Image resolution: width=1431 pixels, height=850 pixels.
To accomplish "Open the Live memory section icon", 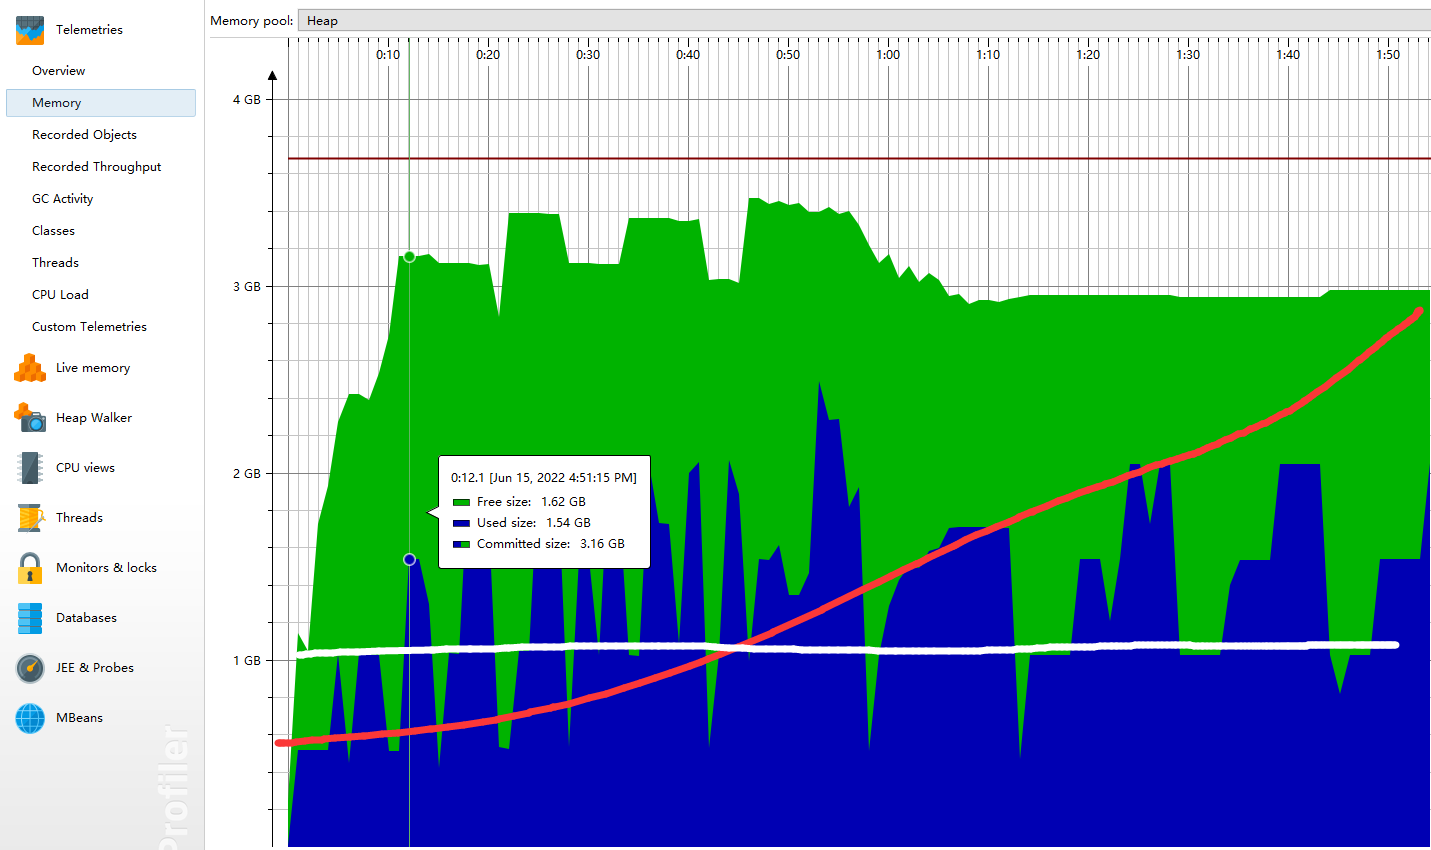I will pyautogui.click(x=30, y=368).
